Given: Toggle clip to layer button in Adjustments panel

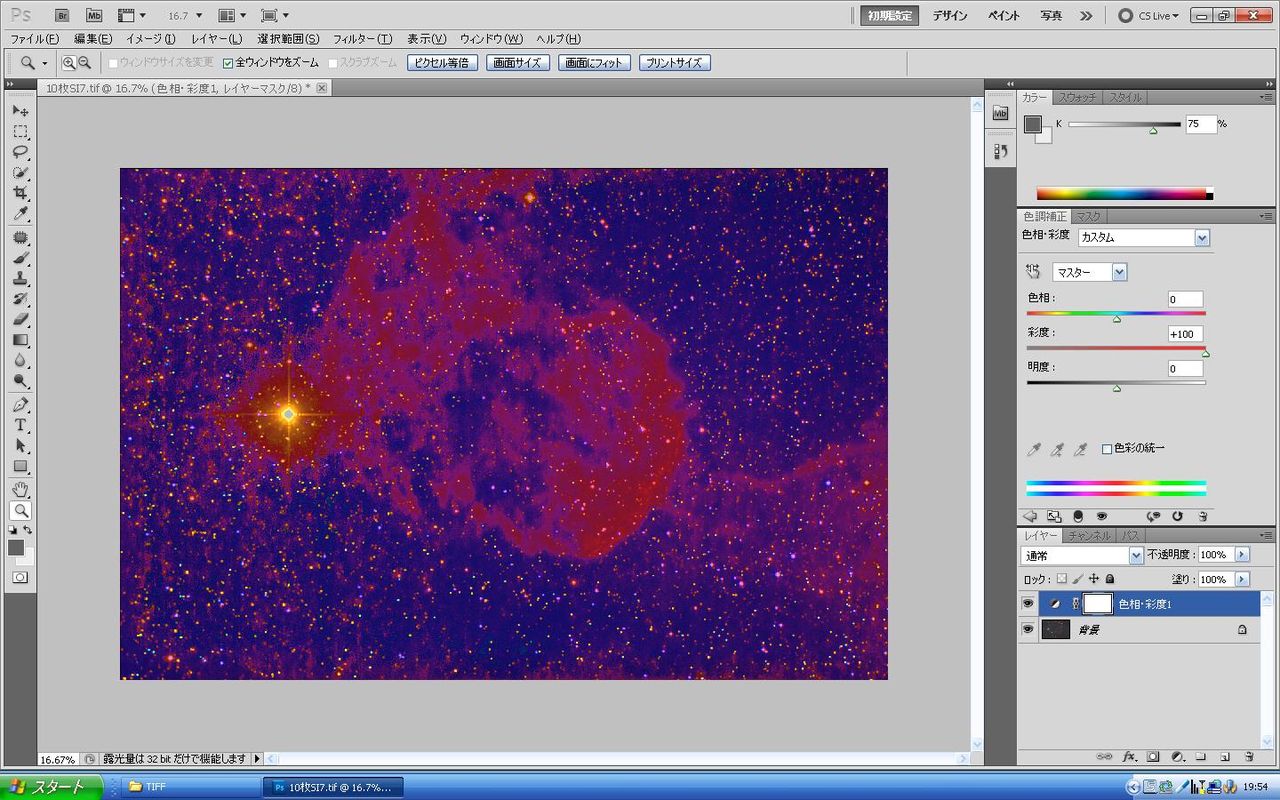Looking at the screenshot, I should pos(1078,516).
